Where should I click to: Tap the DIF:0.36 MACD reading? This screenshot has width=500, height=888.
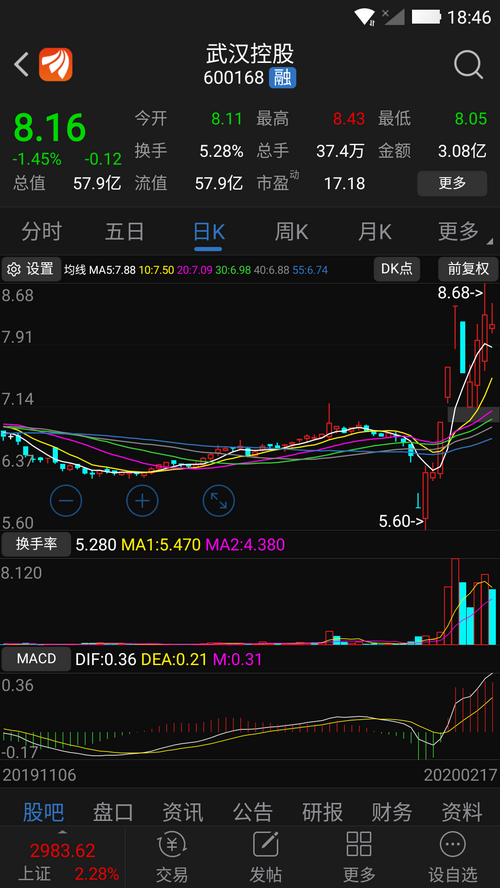click(x=105, y=659)
